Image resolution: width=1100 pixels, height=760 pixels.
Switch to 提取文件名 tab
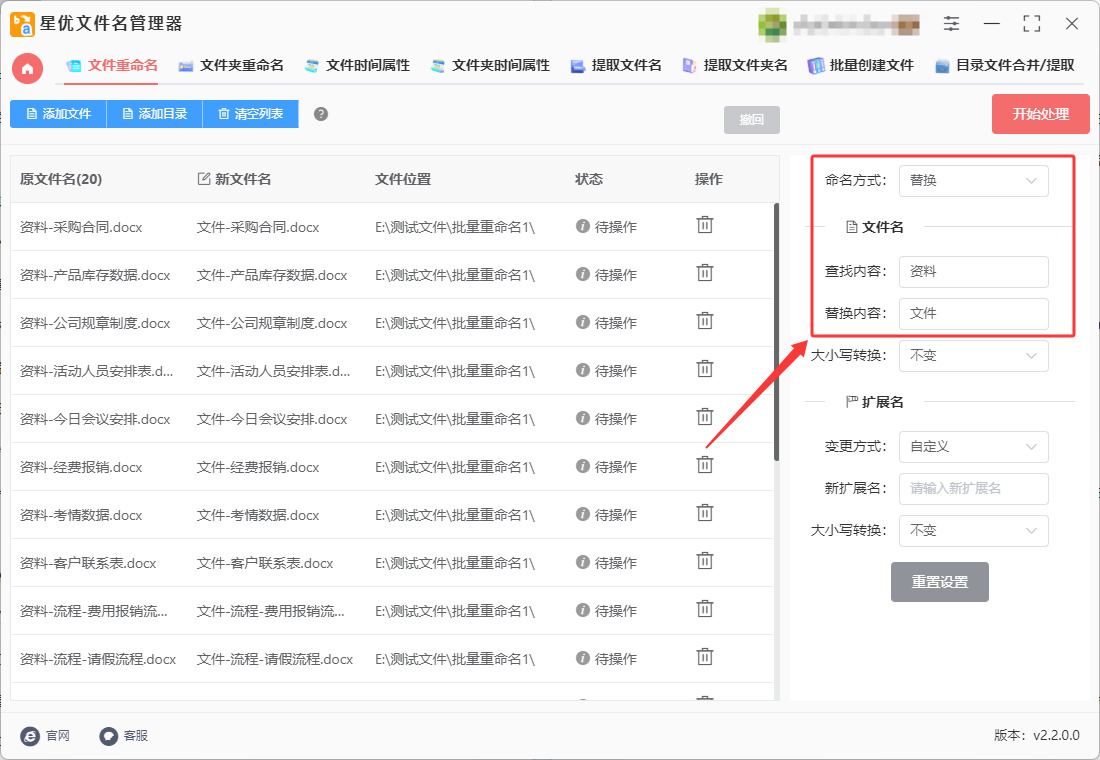617,66
